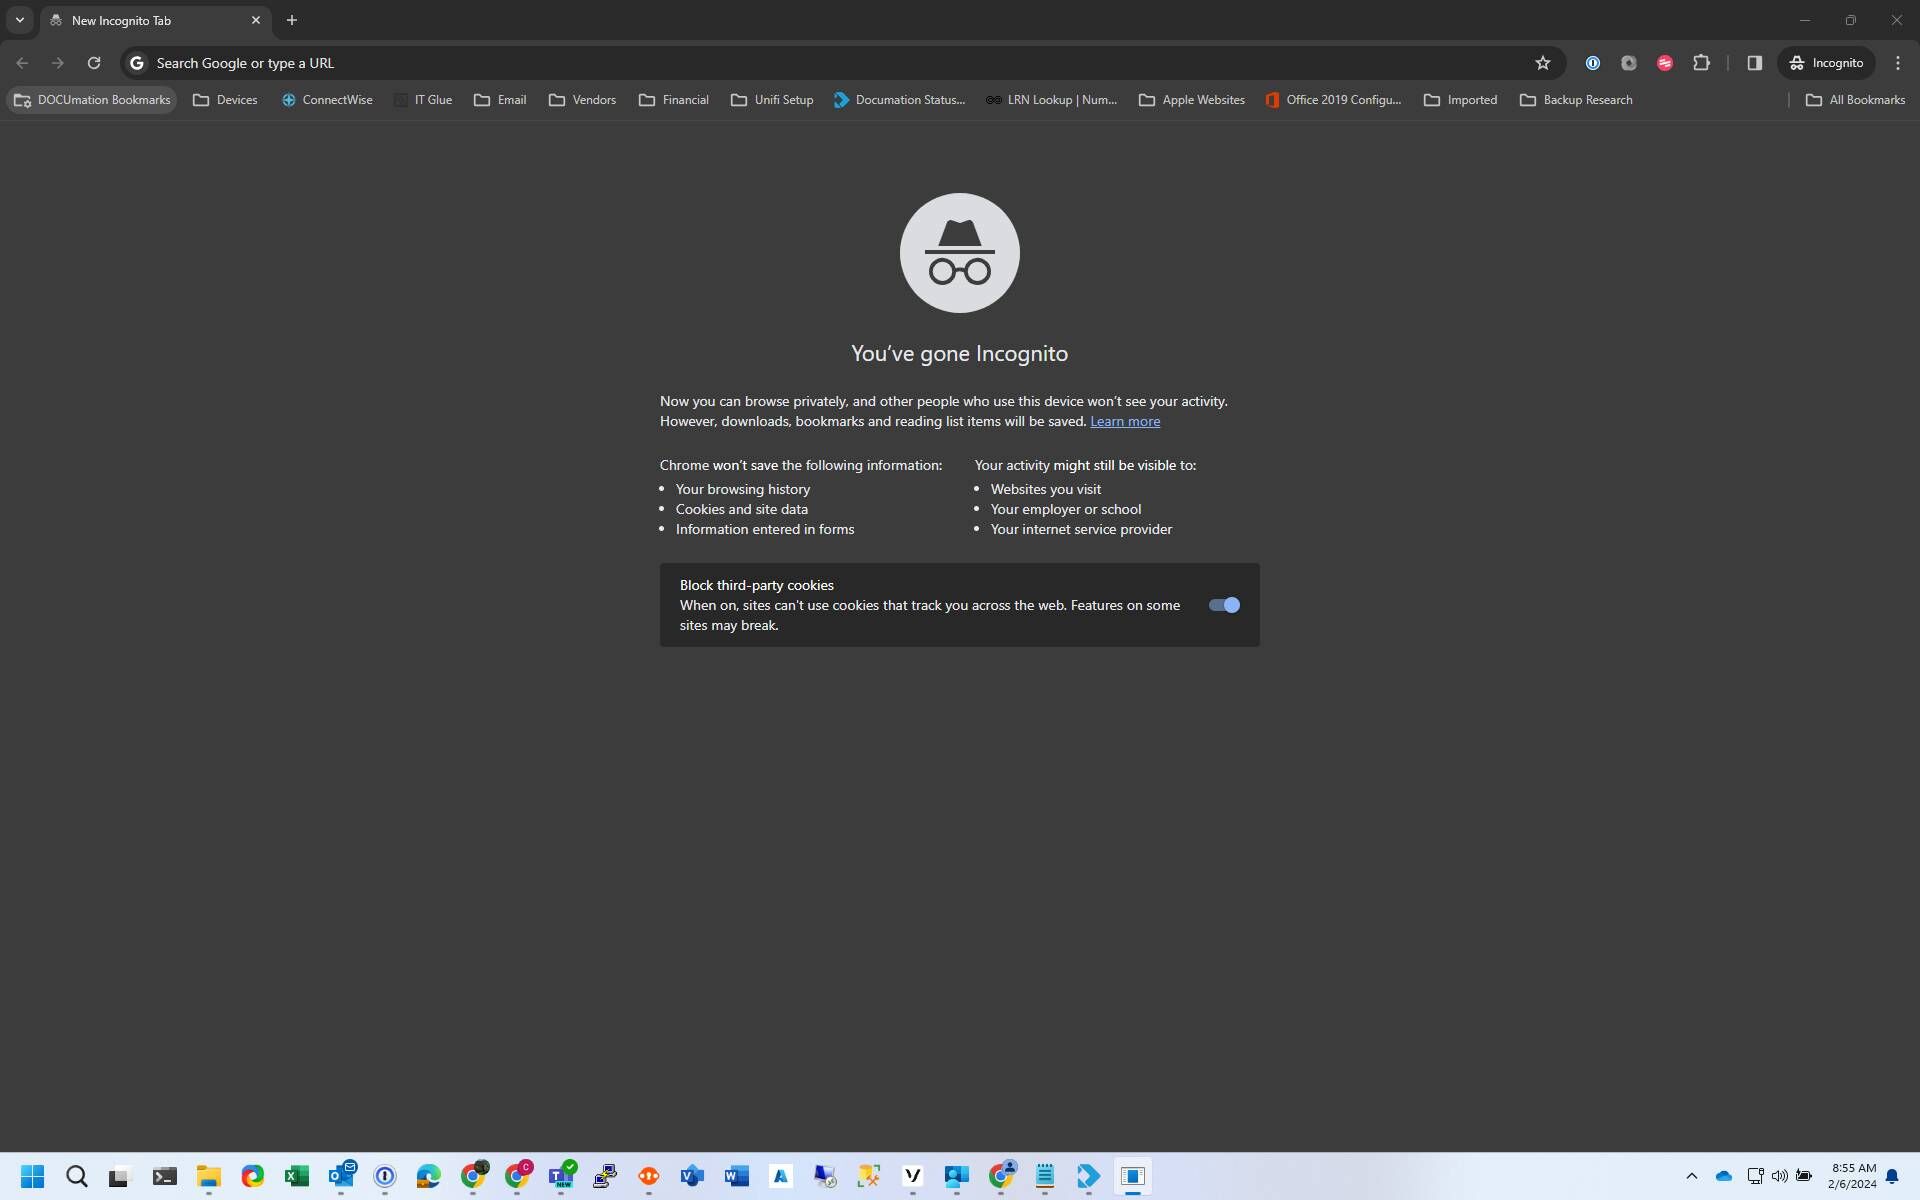Show hidden system tray icons chevron

point(1691,1176)
